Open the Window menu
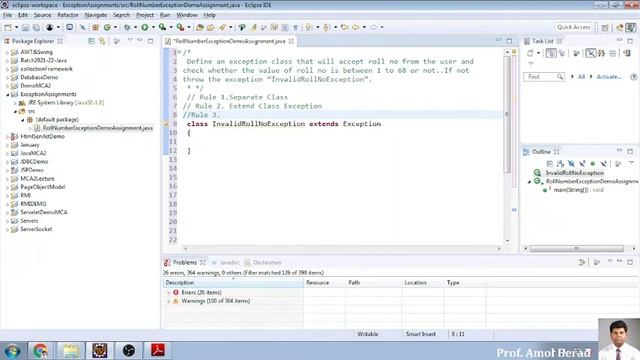Image resolution: width=640 pixels, height=360 pixels. pos(187,15)
